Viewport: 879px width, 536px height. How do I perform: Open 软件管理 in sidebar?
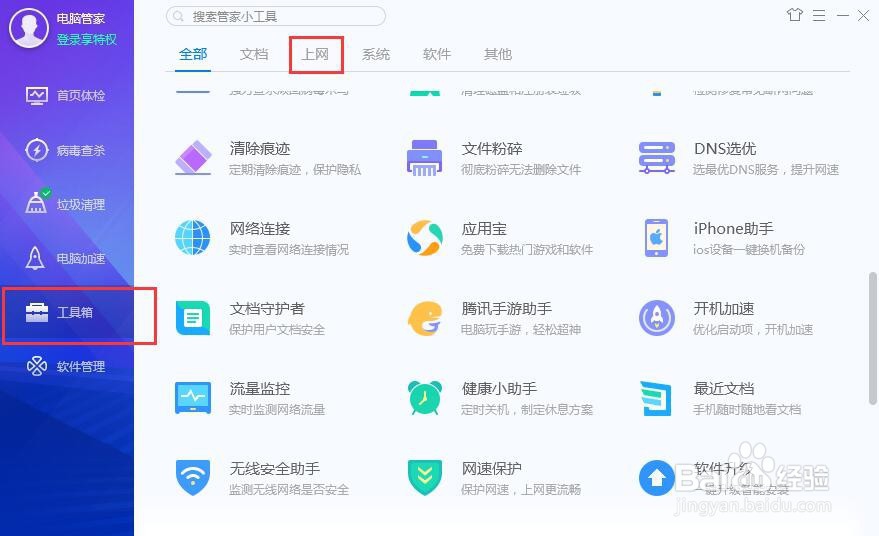point(67,367)
